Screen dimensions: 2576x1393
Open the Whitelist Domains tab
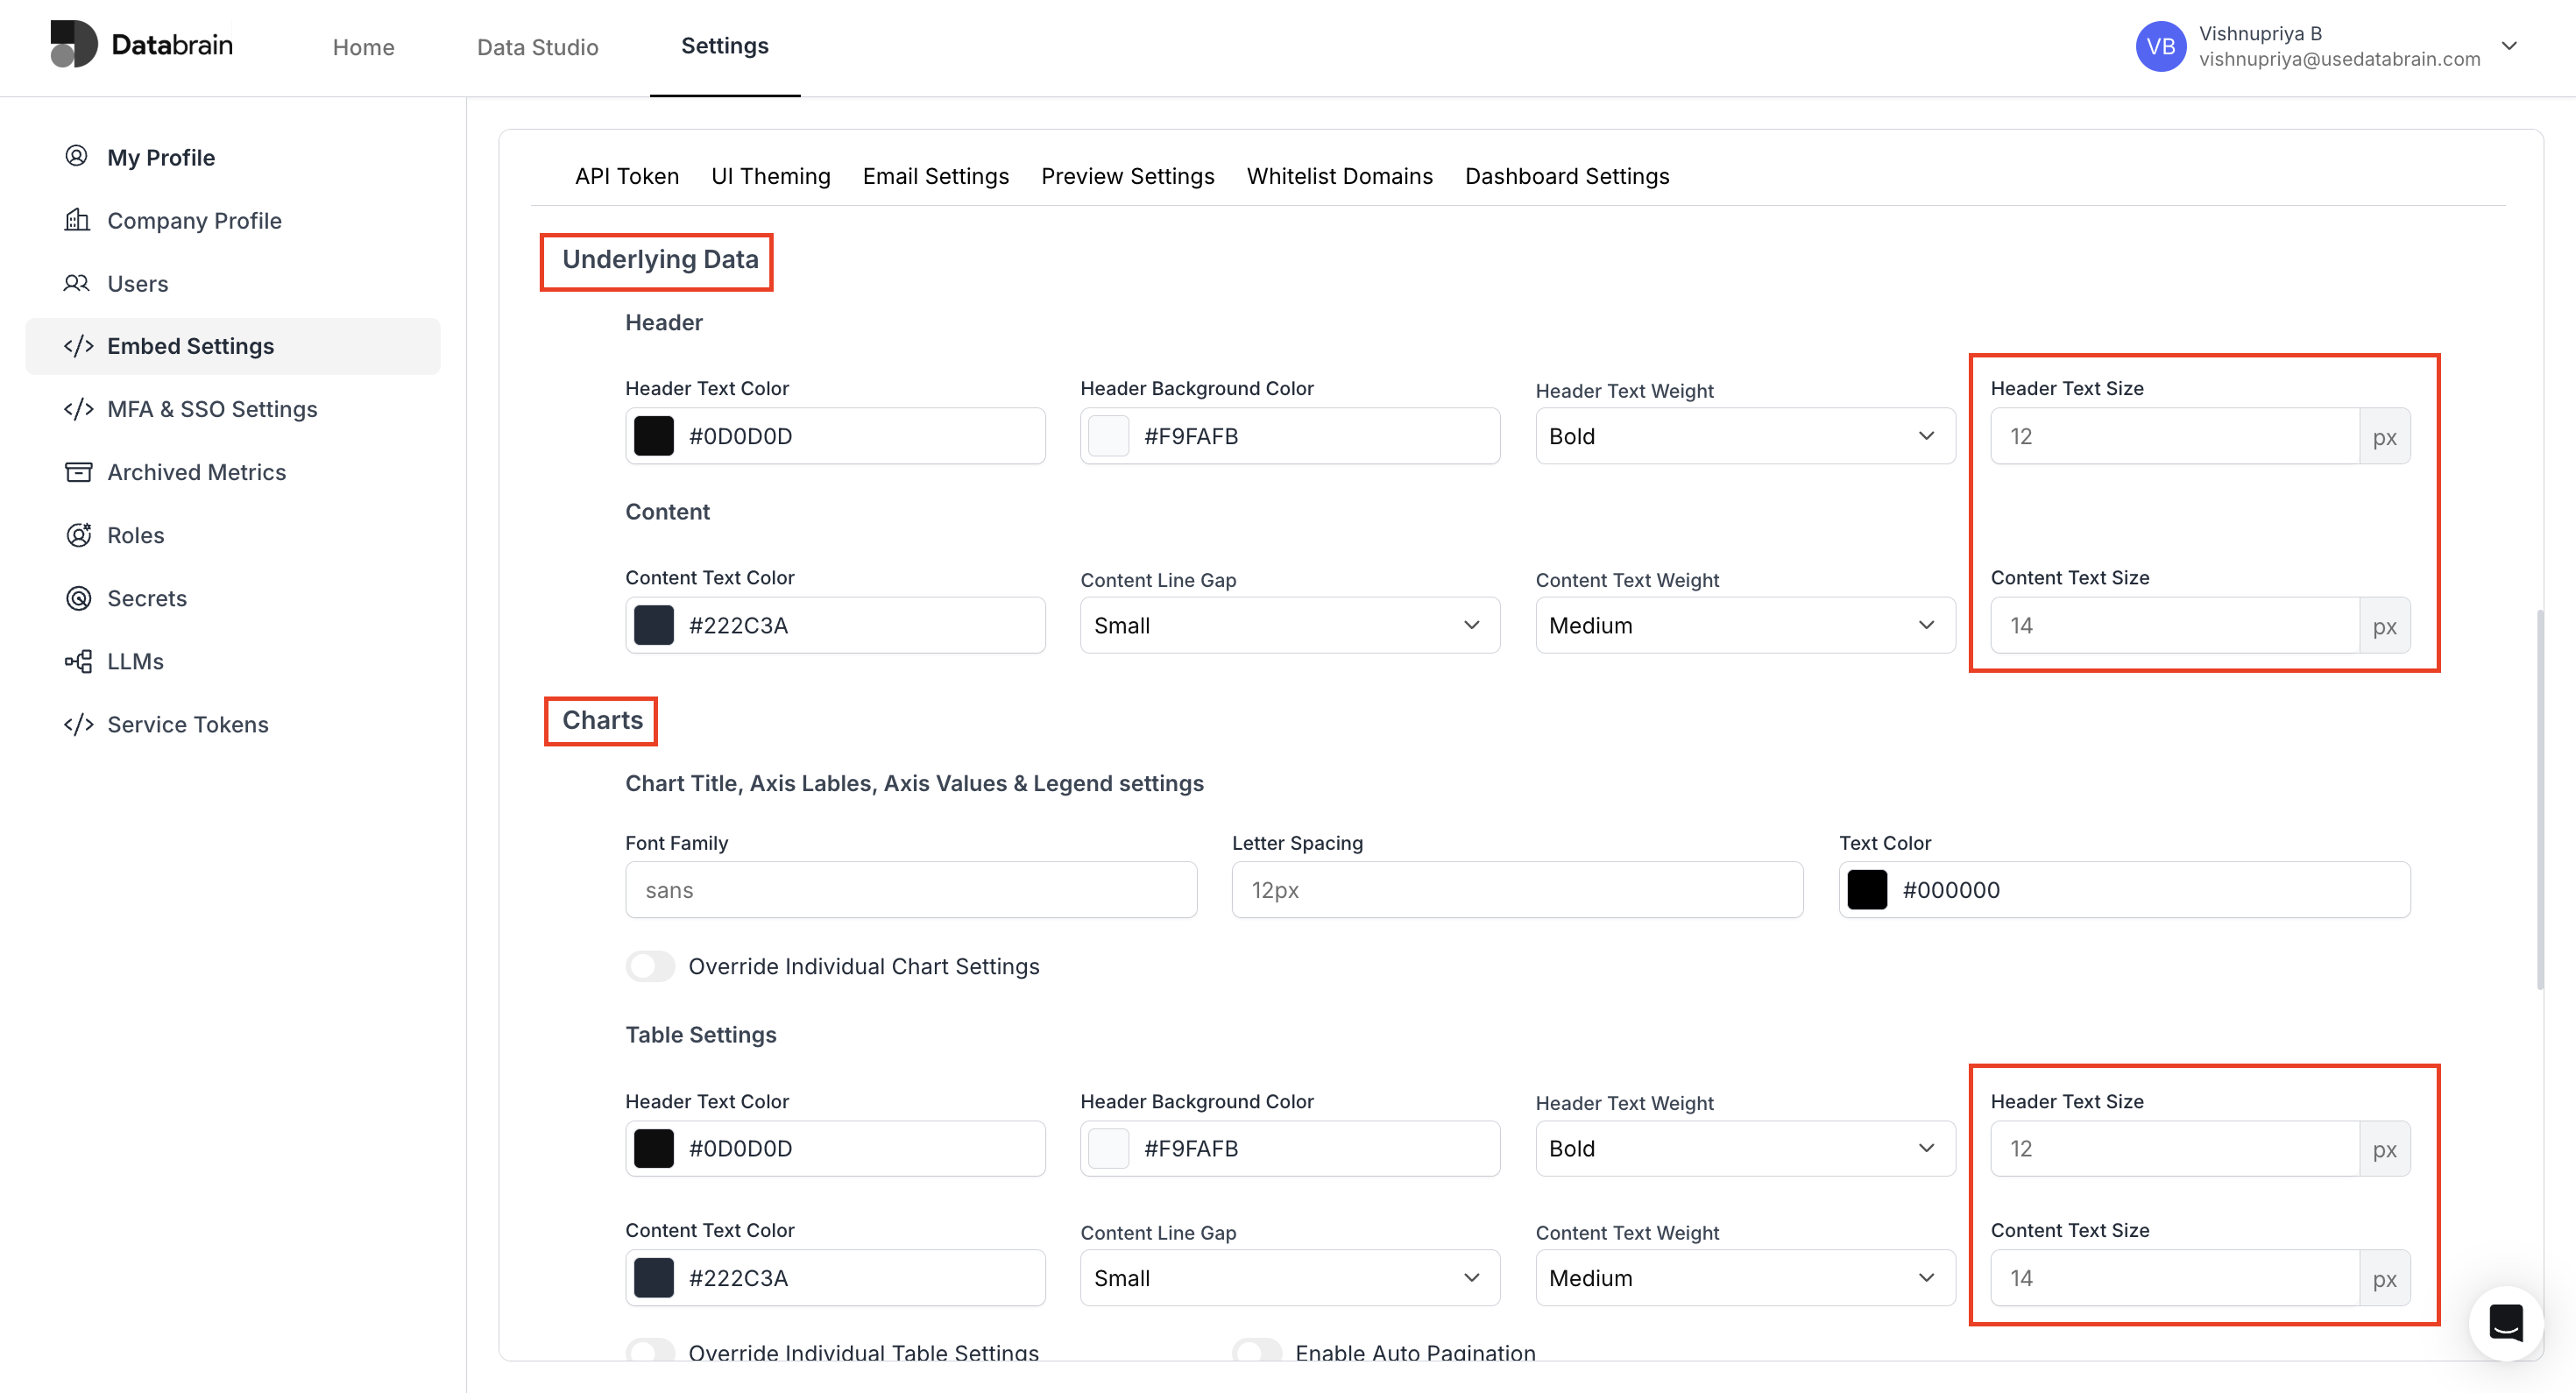pyautogui.click(x=1340, y=176)
